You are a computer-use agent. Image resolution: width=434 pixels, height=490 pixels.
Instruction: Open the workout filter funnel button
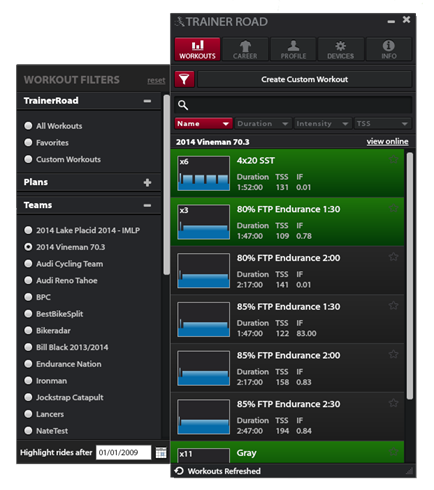[x=184, y=79]
